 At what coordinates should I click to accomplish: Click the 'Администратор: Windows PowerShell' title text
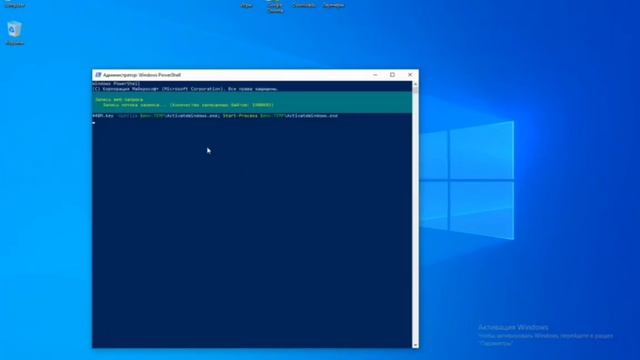[142, 75]
